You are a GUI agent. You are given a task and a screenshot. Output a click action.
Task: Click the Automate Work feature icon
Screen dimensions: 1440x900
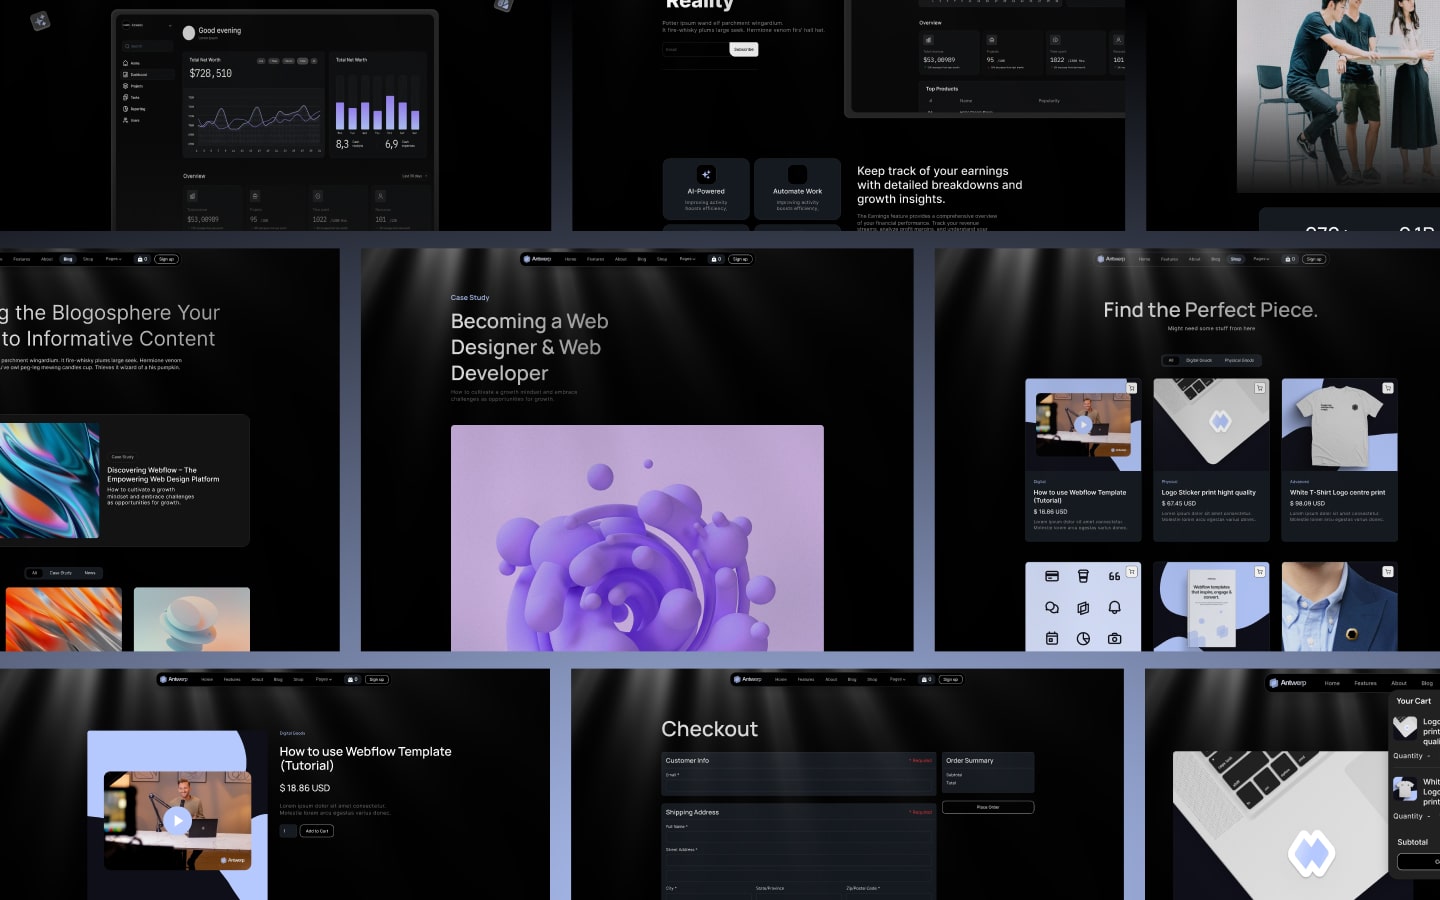coord(797,174)
